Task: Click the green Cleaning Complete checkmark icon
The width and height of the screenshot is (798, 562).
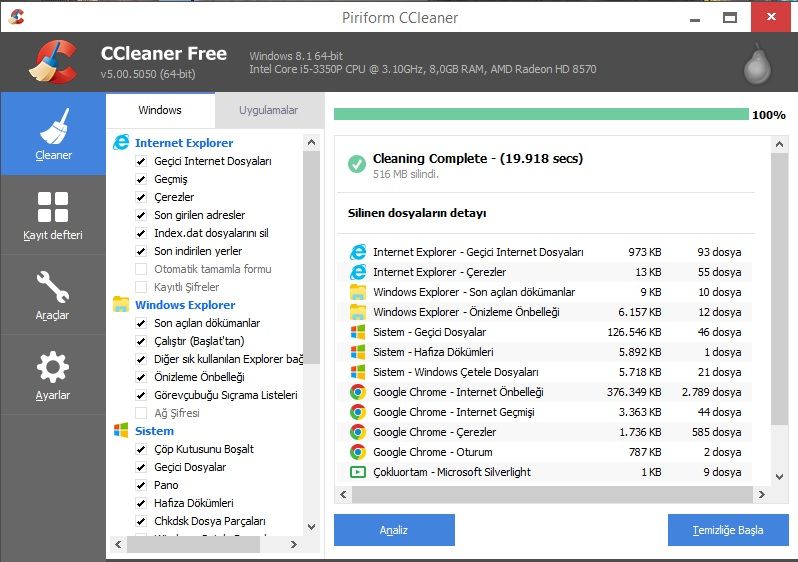Action: 357,163
